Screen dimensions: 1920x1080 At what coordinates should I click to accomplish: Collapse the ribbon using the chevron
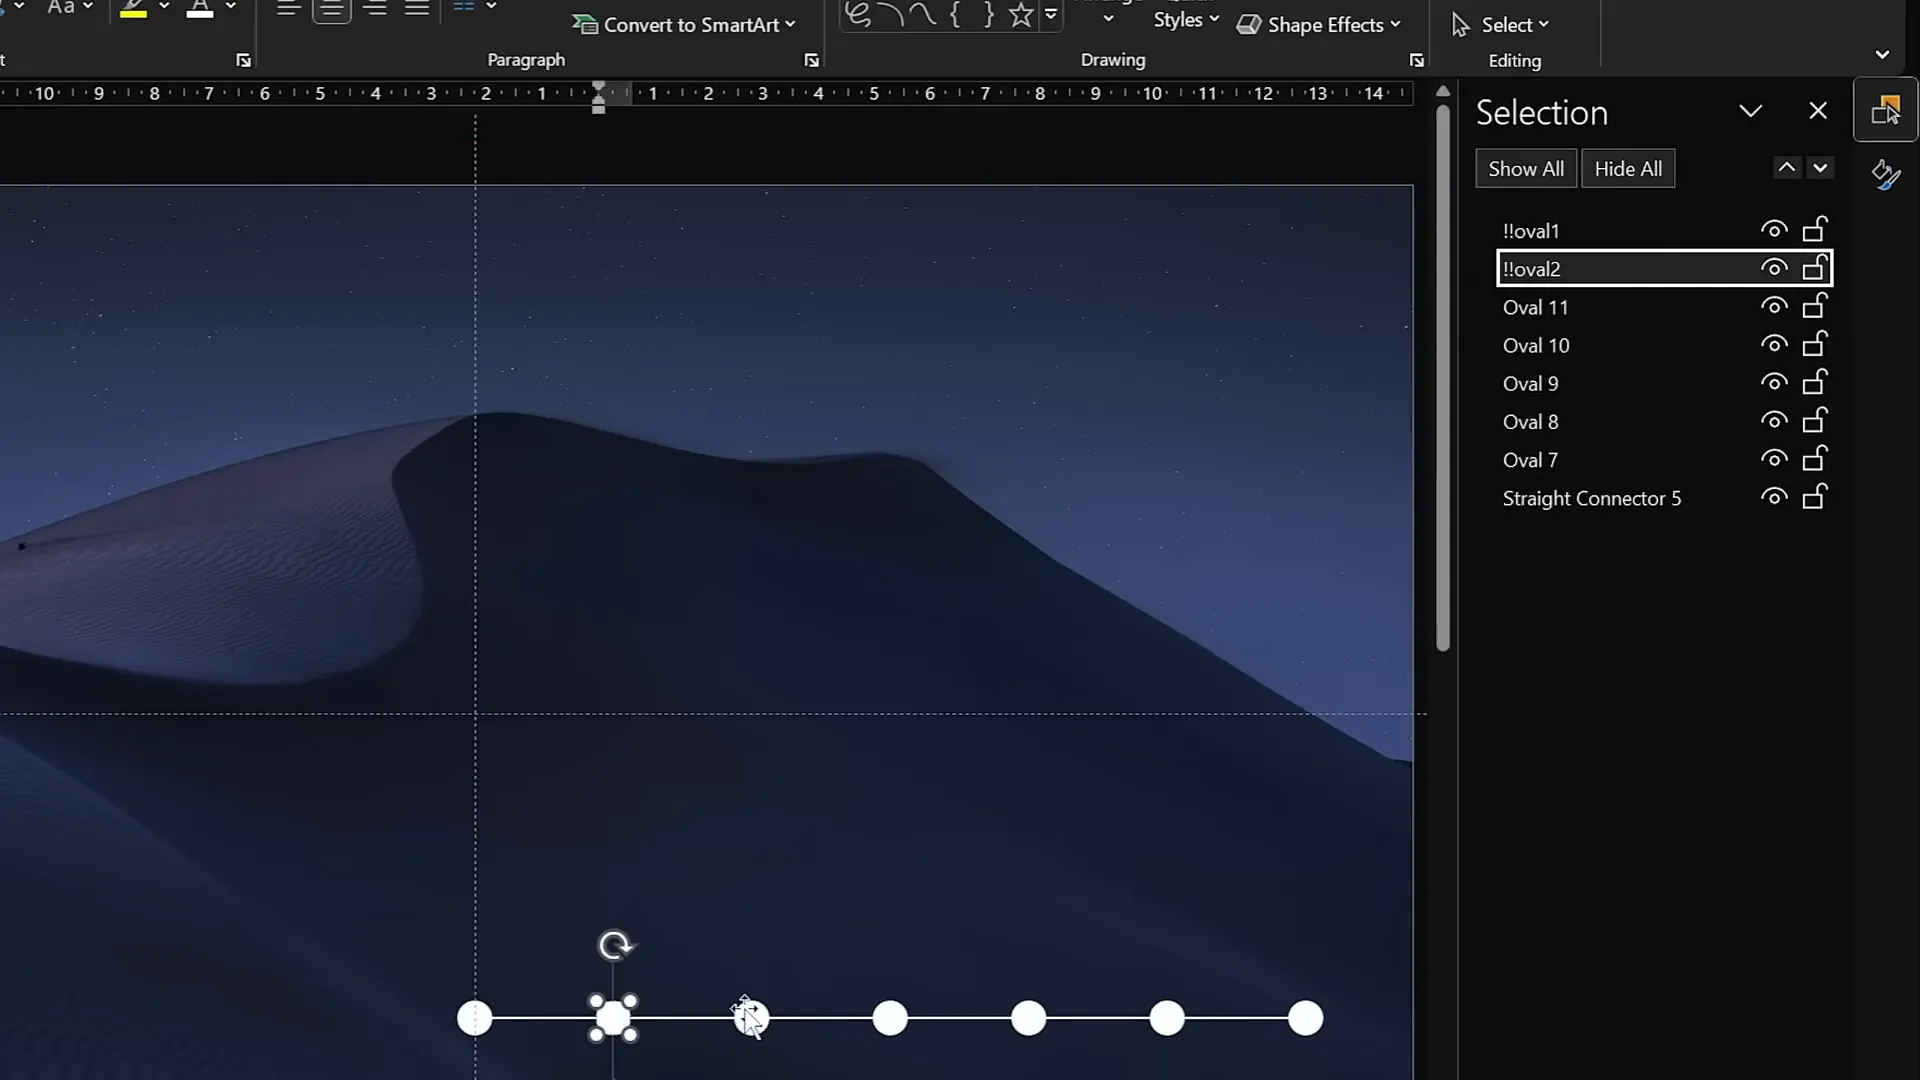(x=1882, y=55)
